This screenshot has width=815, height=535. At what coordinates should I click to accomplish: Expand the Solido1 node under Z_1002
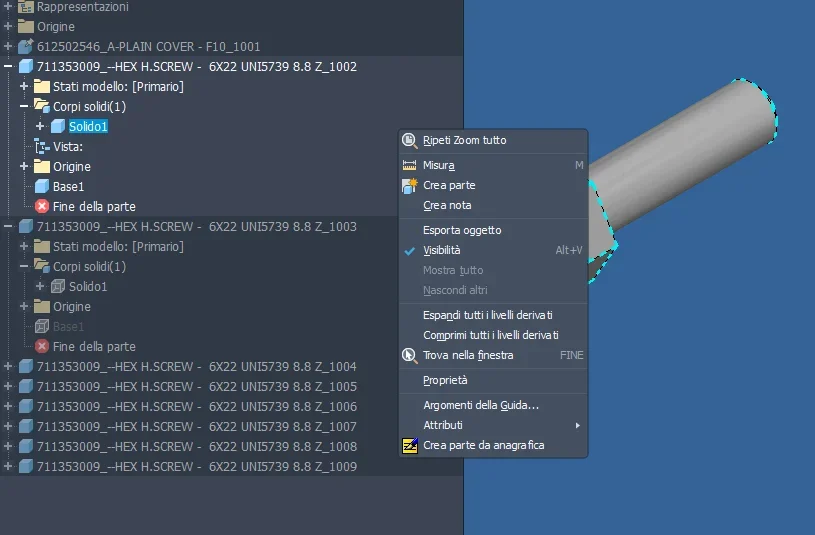pos(40,126)
